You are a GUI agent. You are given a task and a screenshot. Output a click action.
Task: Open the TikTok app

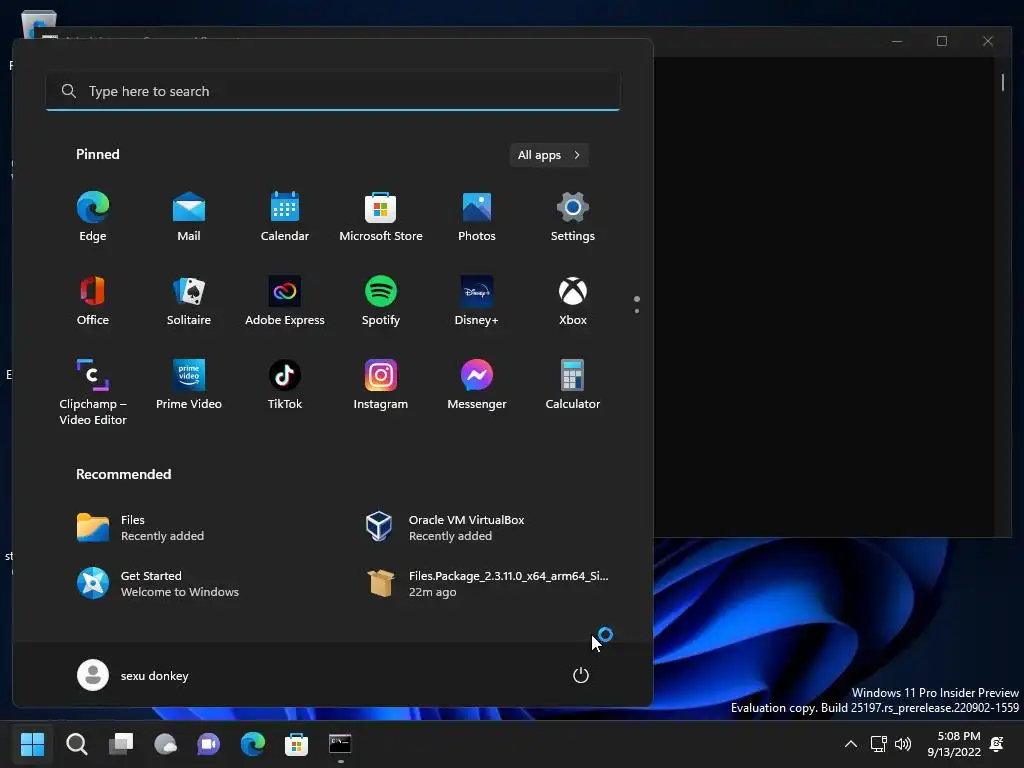click(285, 385)
